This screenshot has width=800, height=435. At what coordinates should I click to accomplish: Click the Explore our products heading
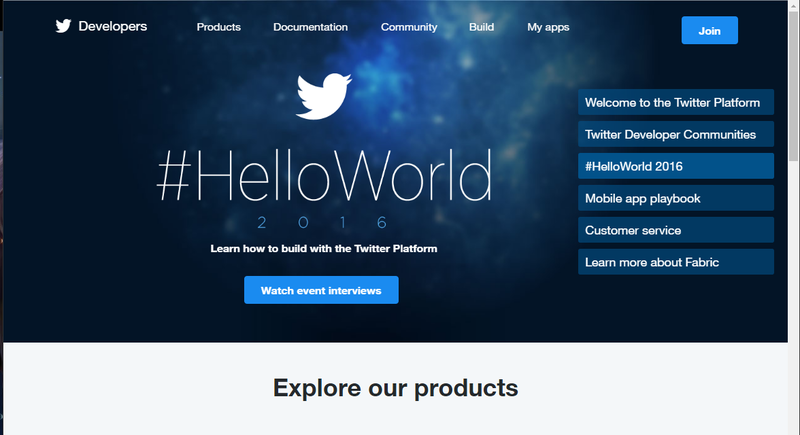point(395,388)
